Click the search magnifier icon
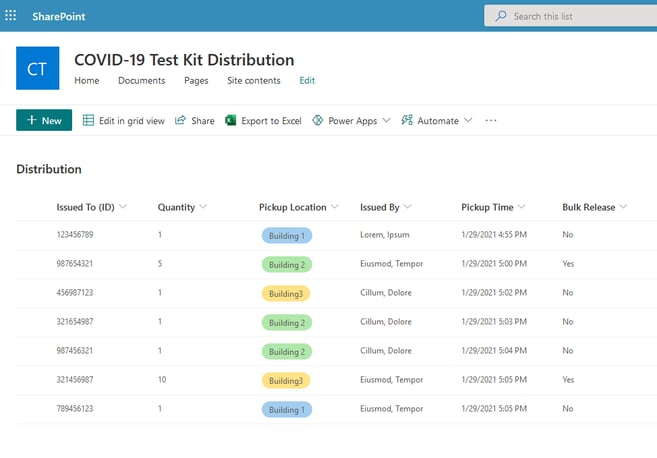 tap(501, 16)
